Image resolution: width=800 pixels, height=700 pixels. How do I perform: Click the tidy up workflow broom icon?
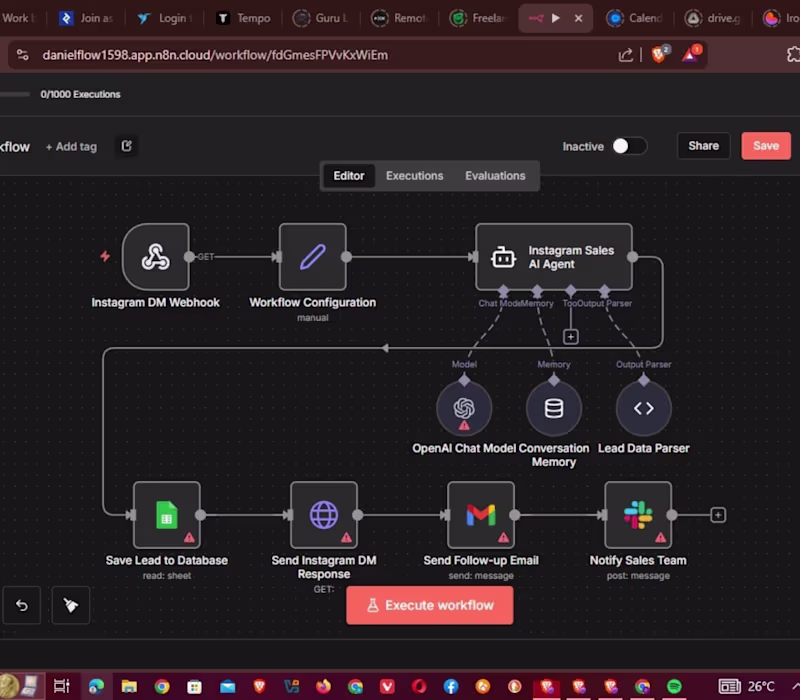tap(70, 605)
